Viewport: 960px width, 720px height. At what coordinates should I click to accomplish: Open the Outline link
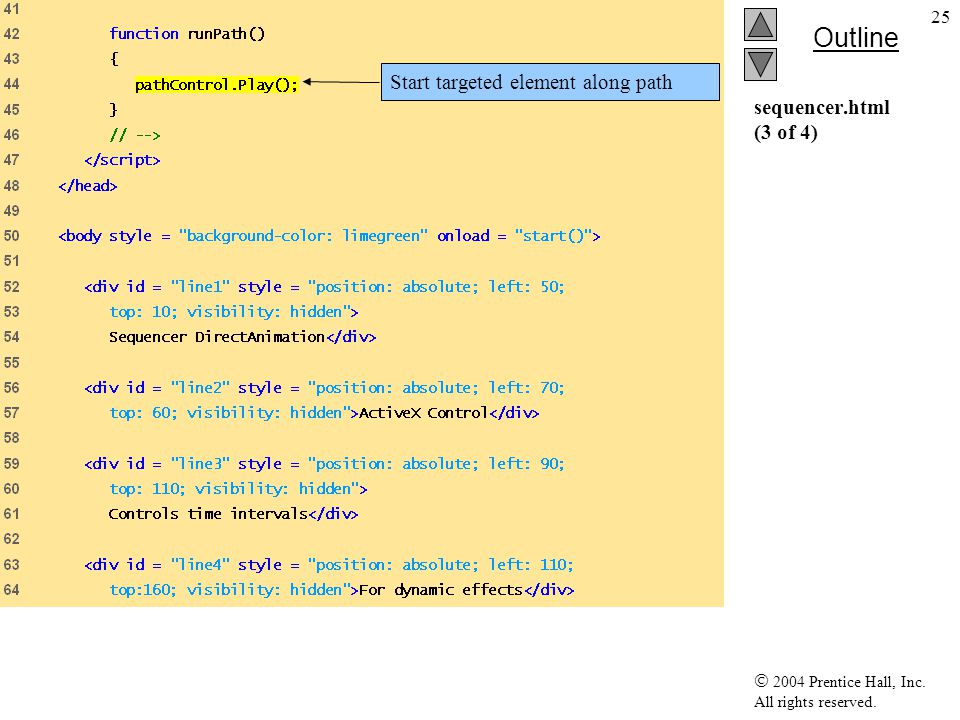pyautogui.click(x=855, y=38)
